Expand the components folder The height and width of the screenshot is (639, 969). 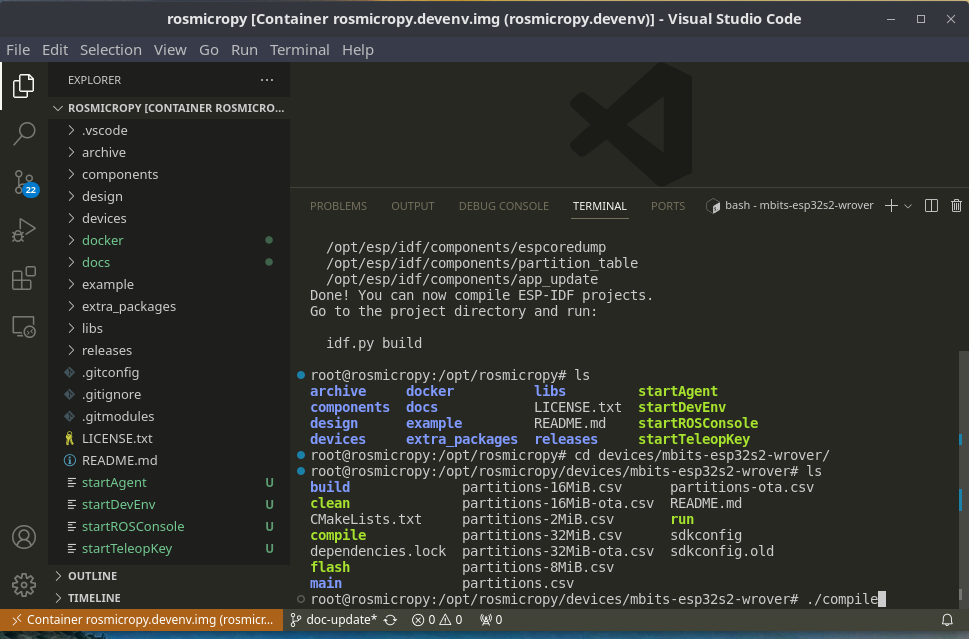coord(169,174)
